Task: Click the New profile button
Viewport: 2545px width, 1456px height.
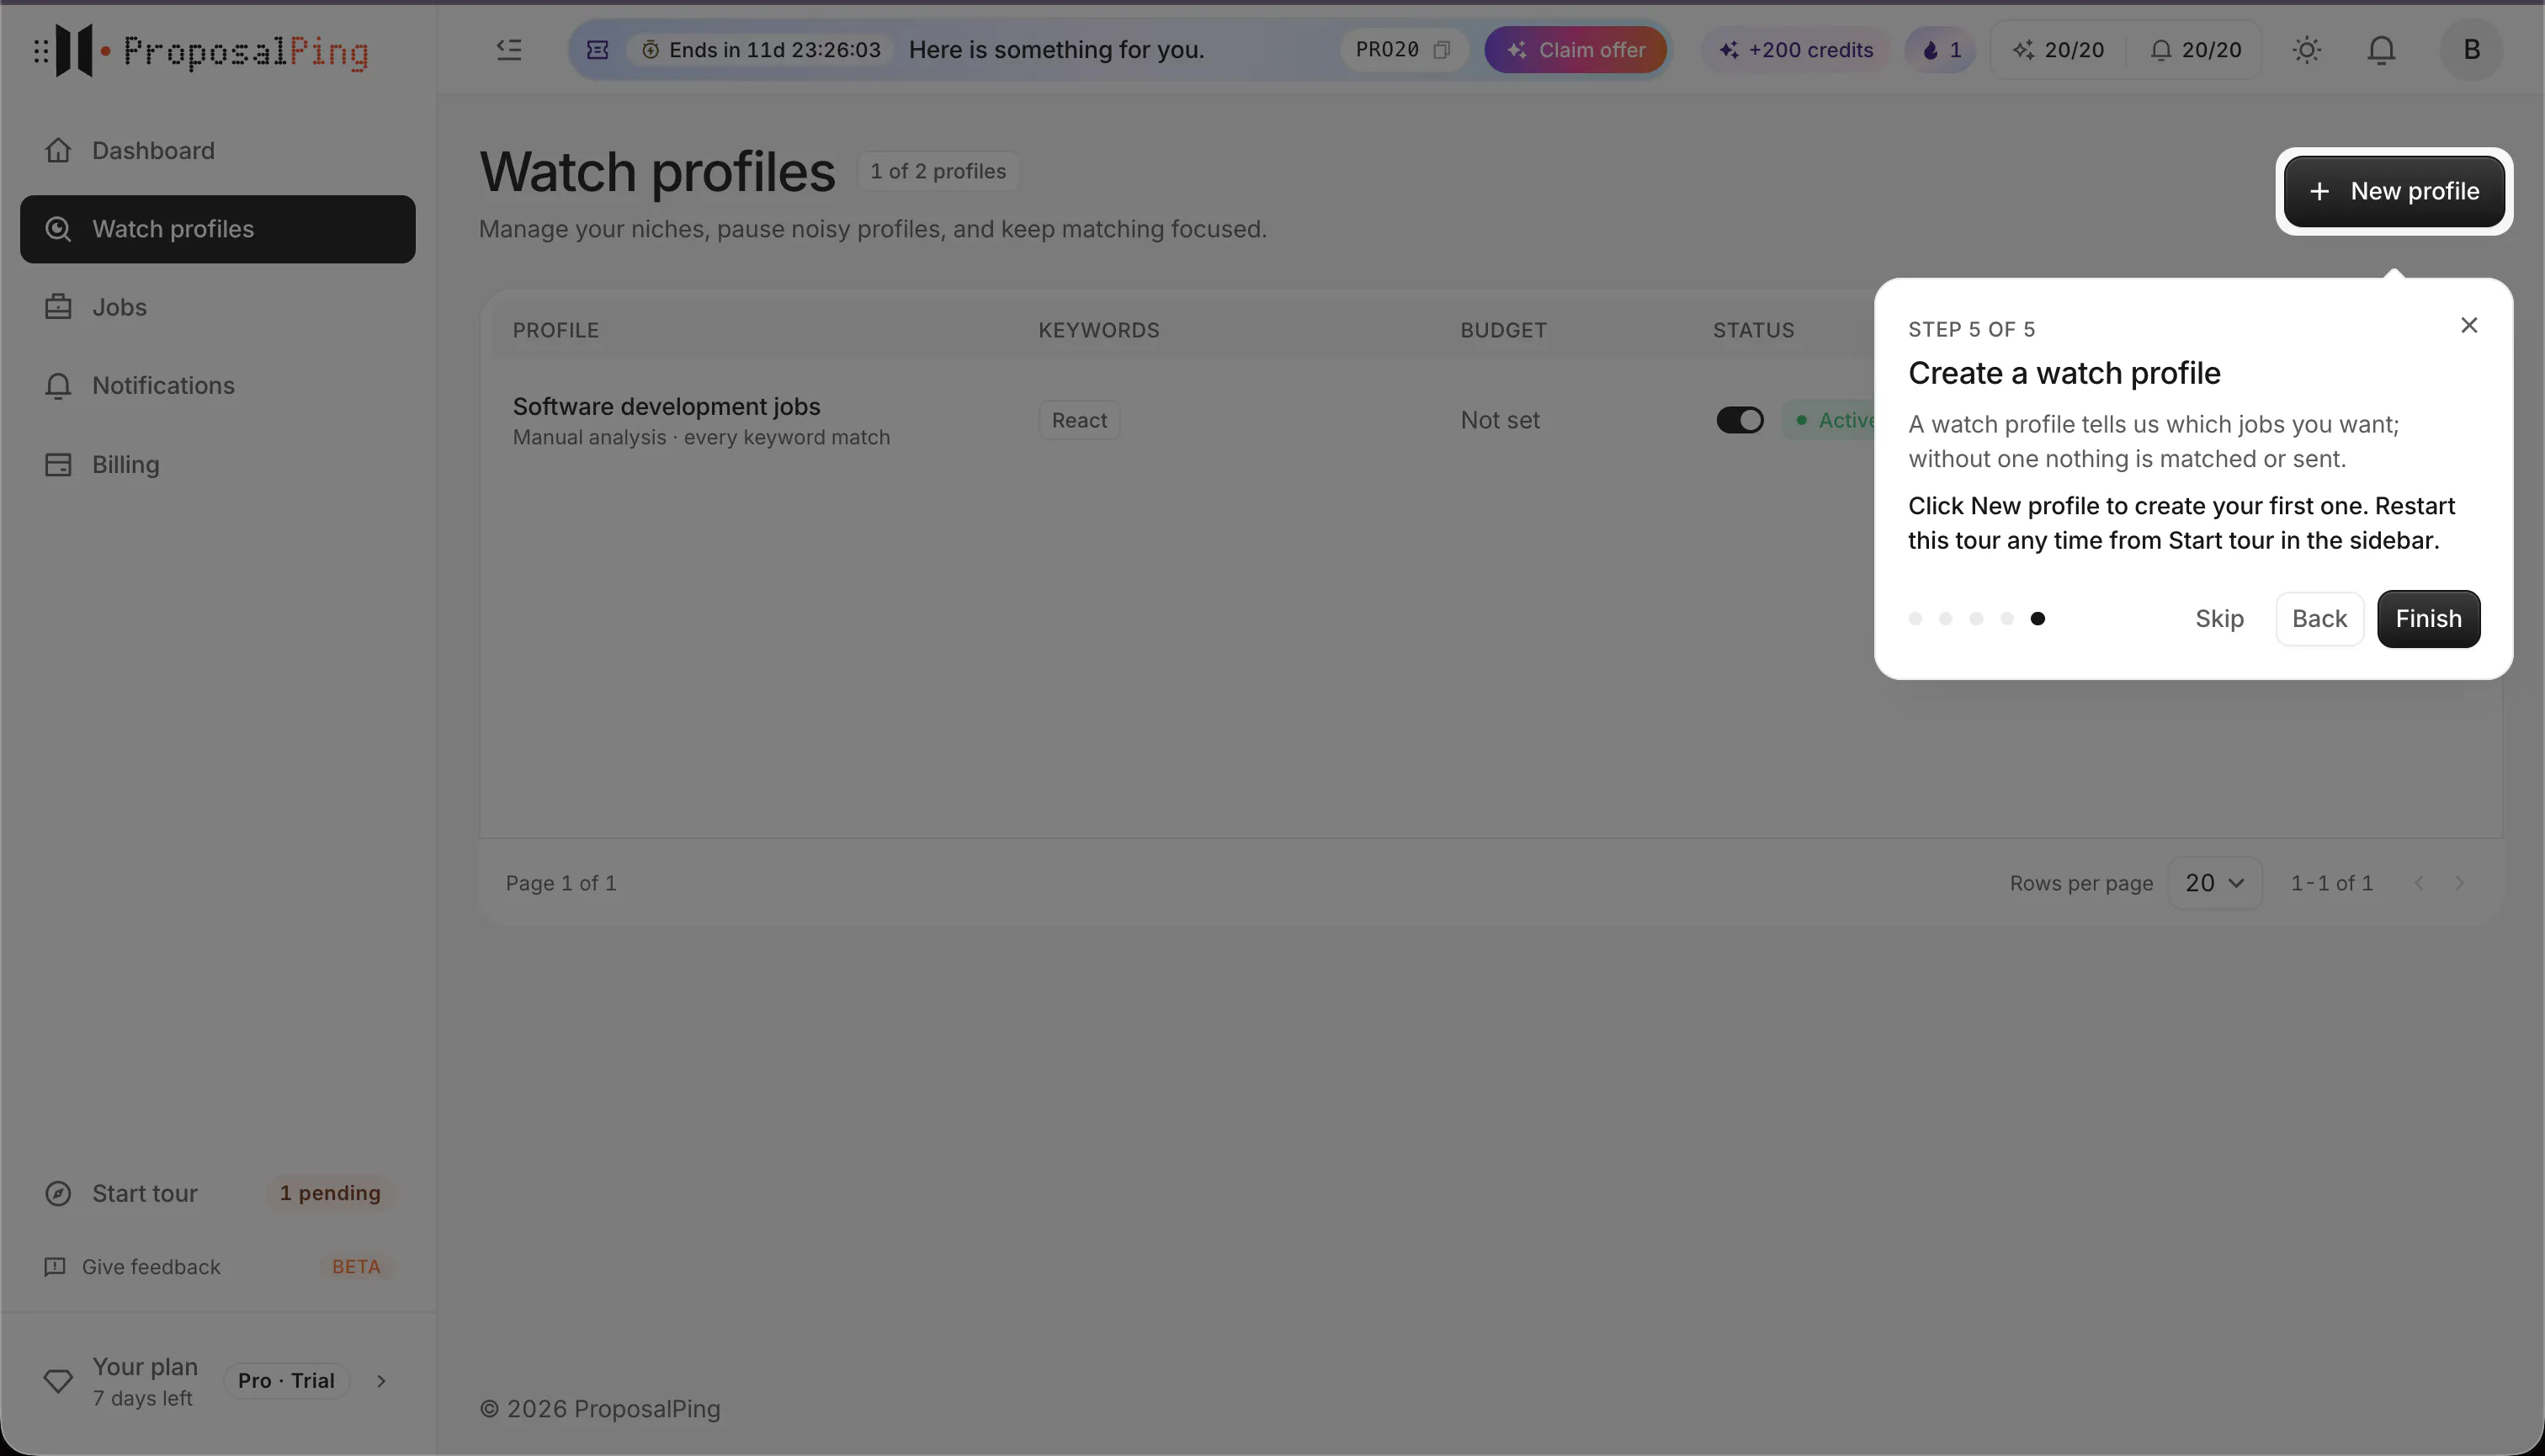Action: (2393, 191)
